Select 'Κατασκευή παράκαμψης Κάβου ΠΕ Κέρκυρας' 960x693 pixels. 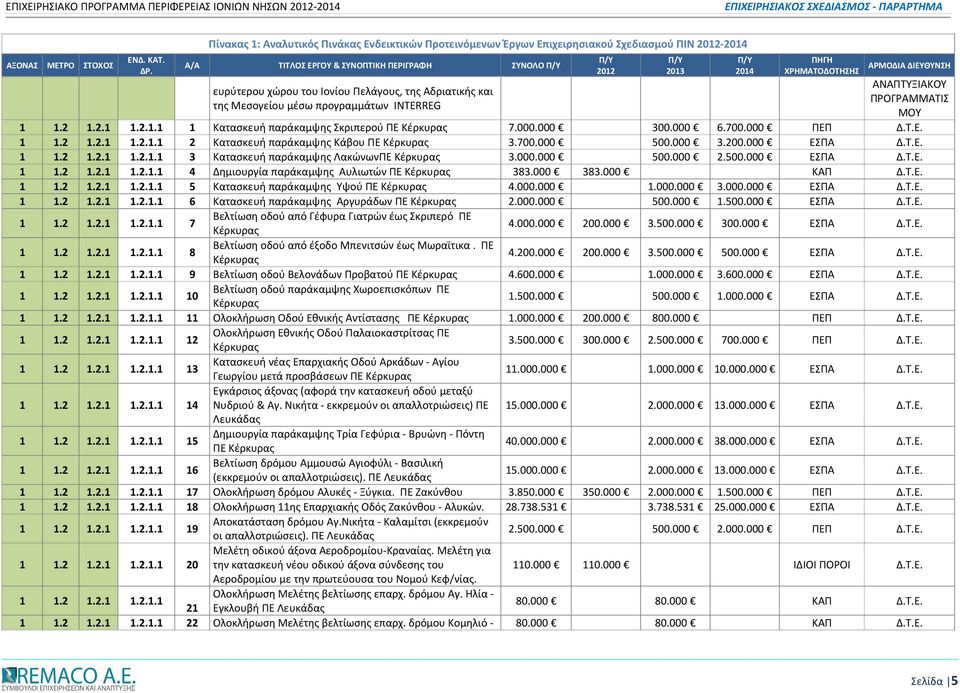[x=321, y=143]
